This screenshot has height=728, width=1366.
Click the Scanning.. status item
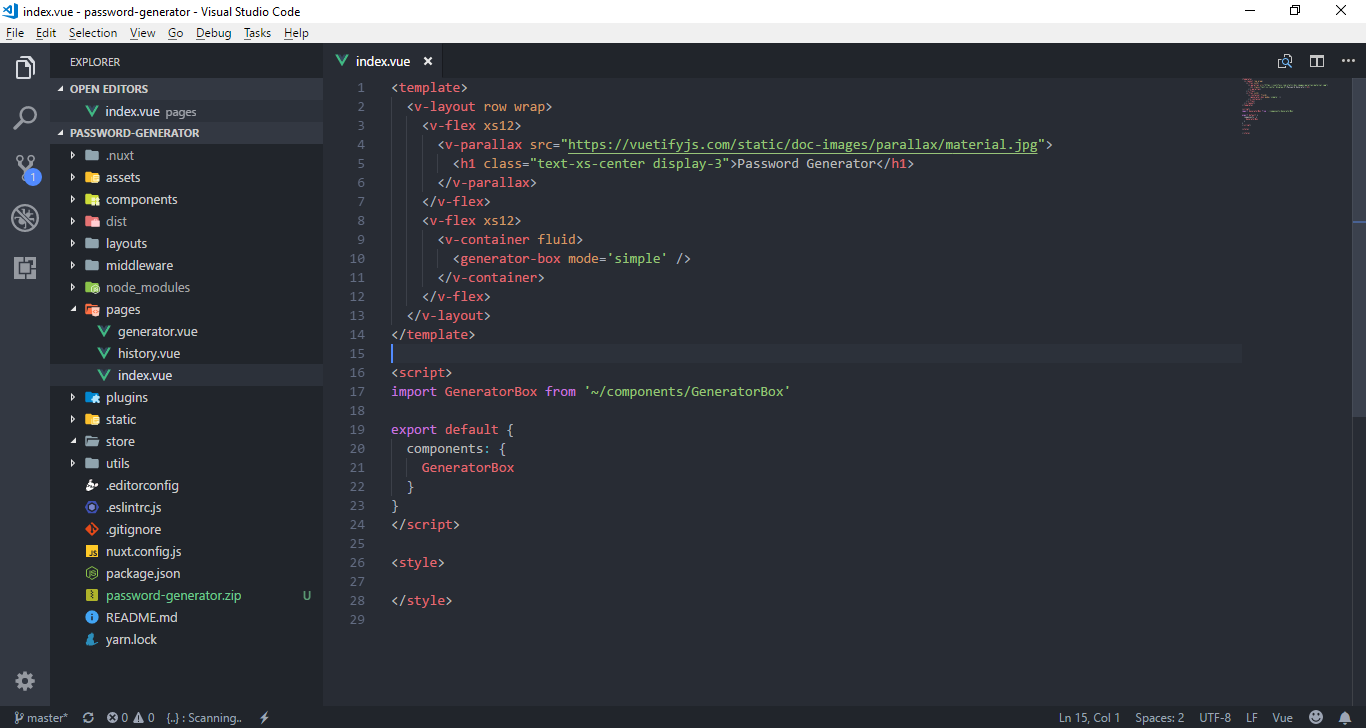pyautogui.click(x=204, y=717)
